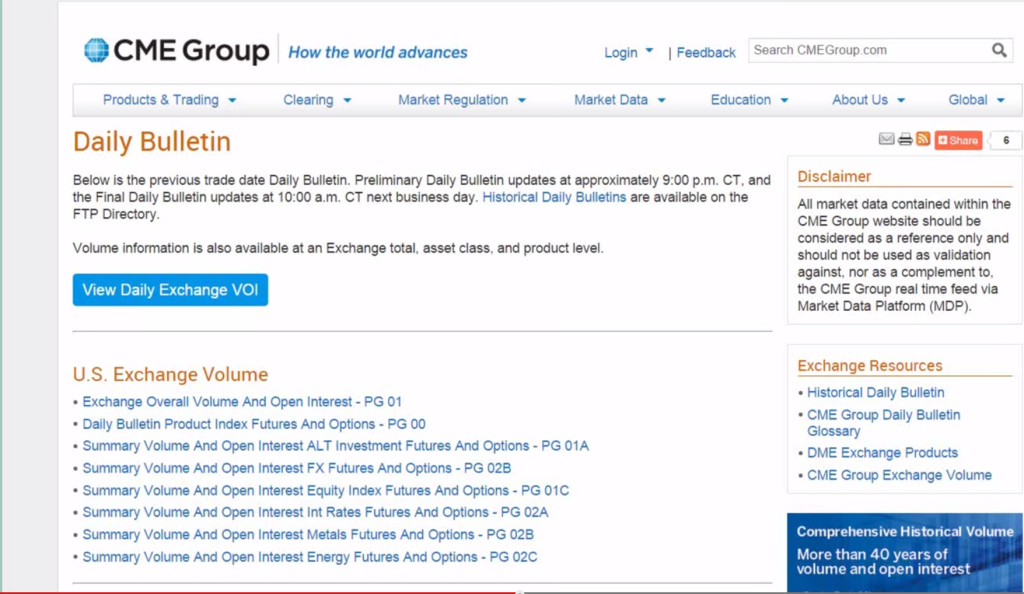
Task: Open the Feedback link
Action: pyautogui.click(x=706, y=52)
